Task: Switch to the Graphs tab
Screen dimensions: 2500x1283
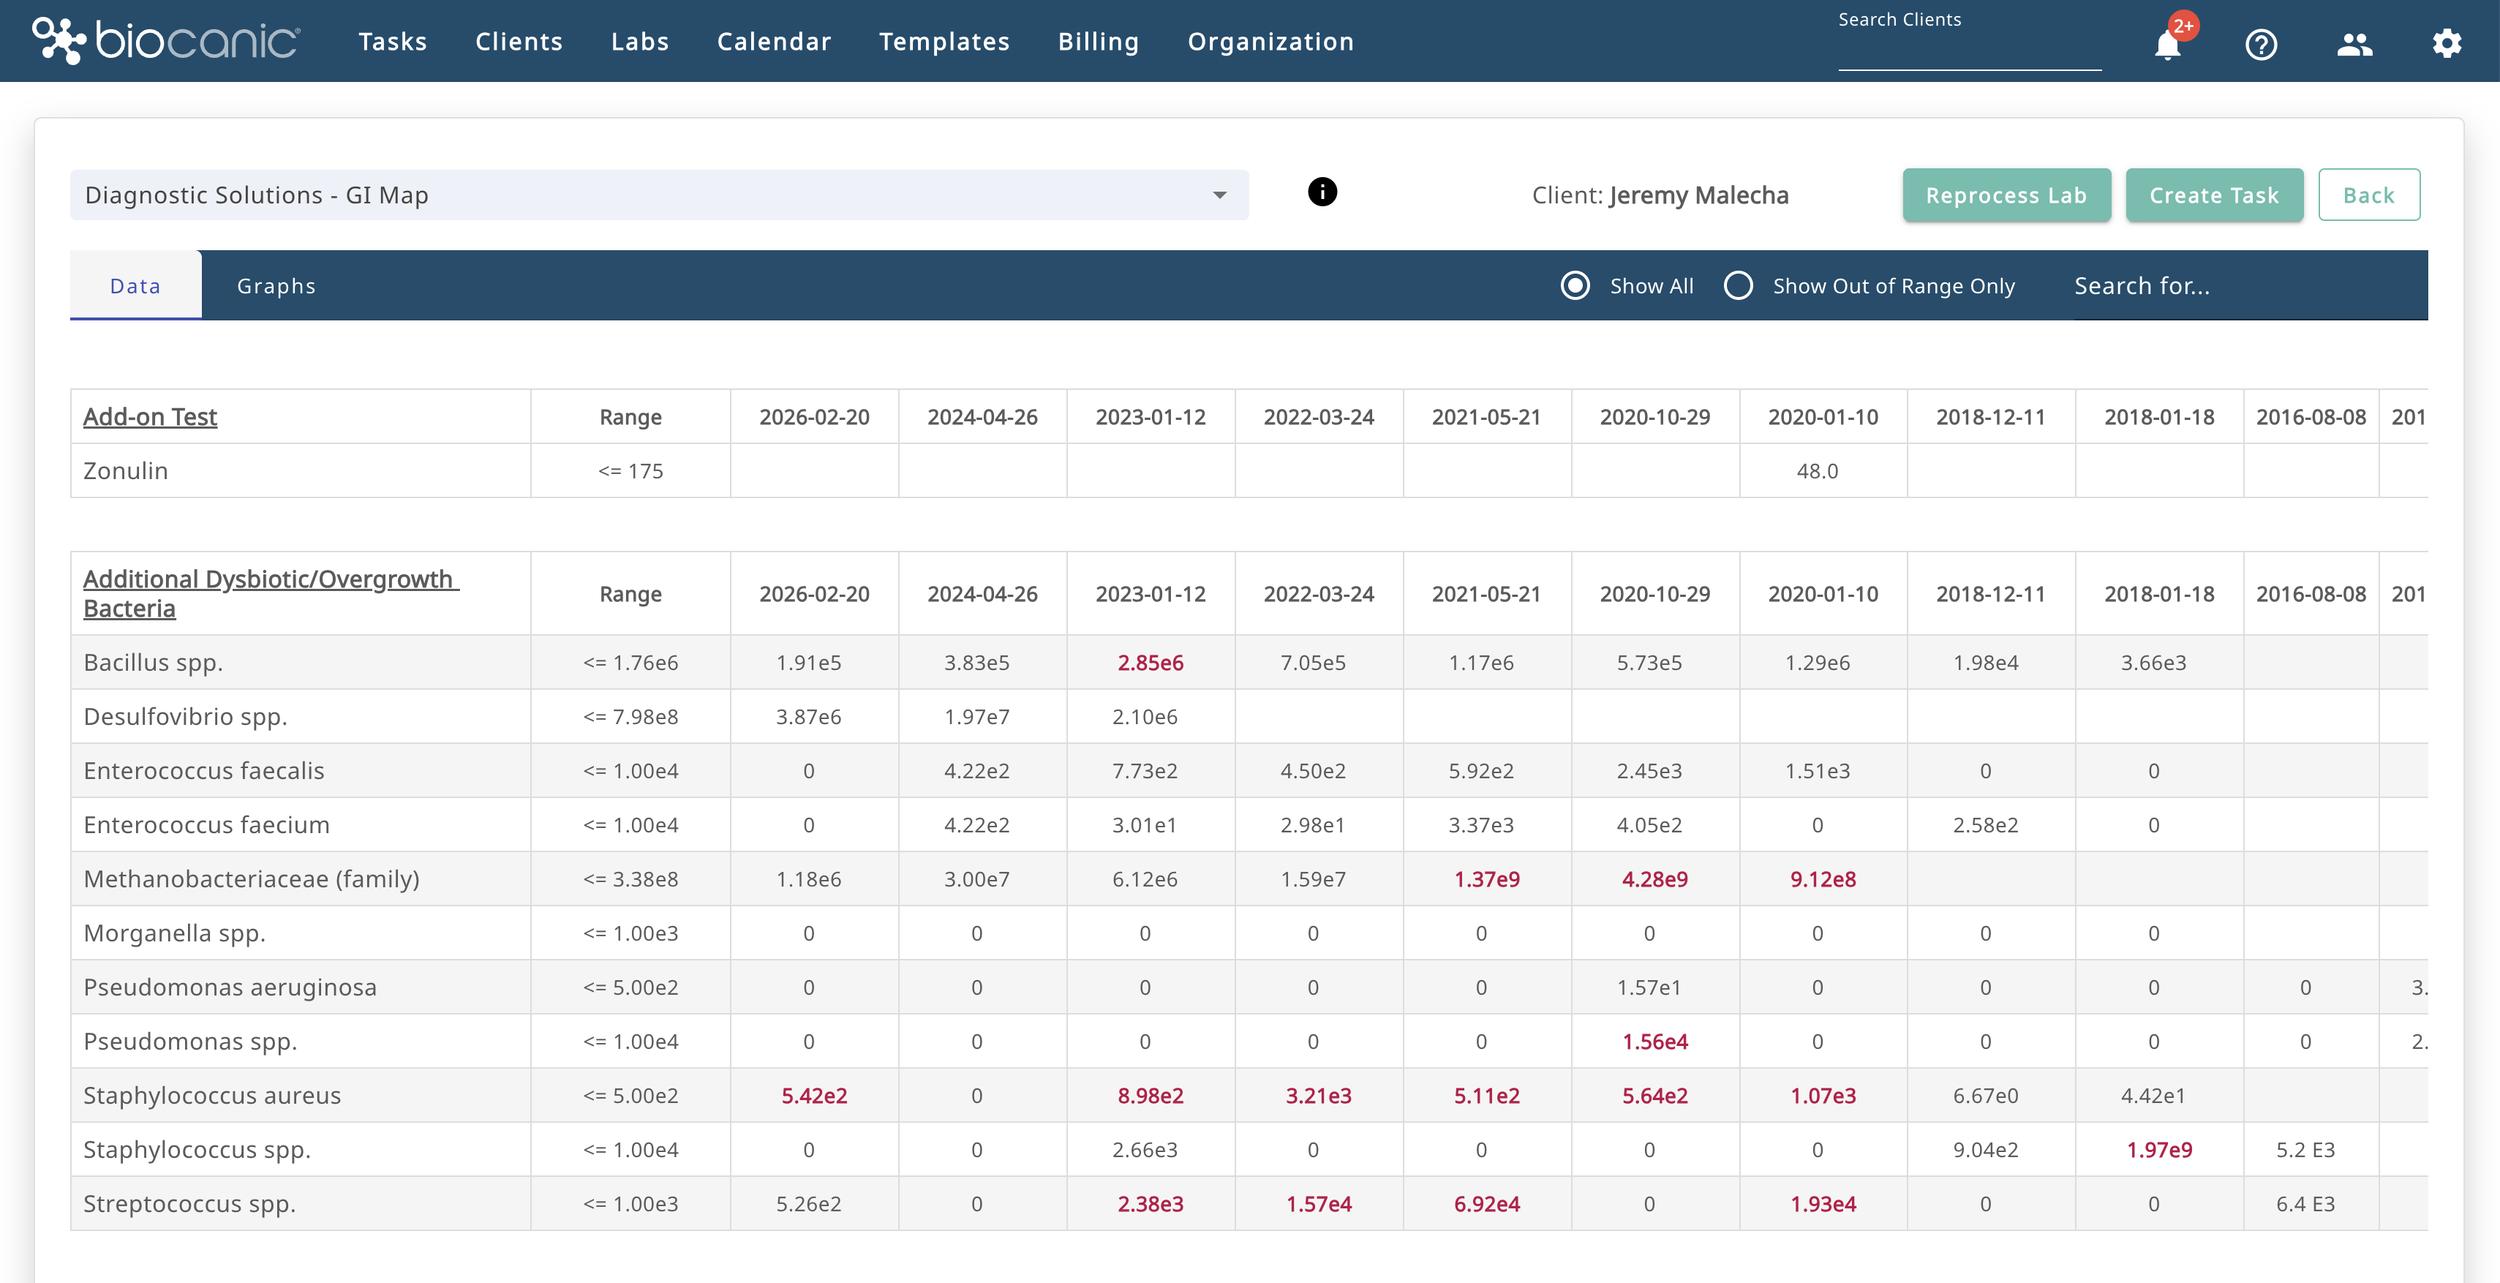Action: [x=276, y=286]
